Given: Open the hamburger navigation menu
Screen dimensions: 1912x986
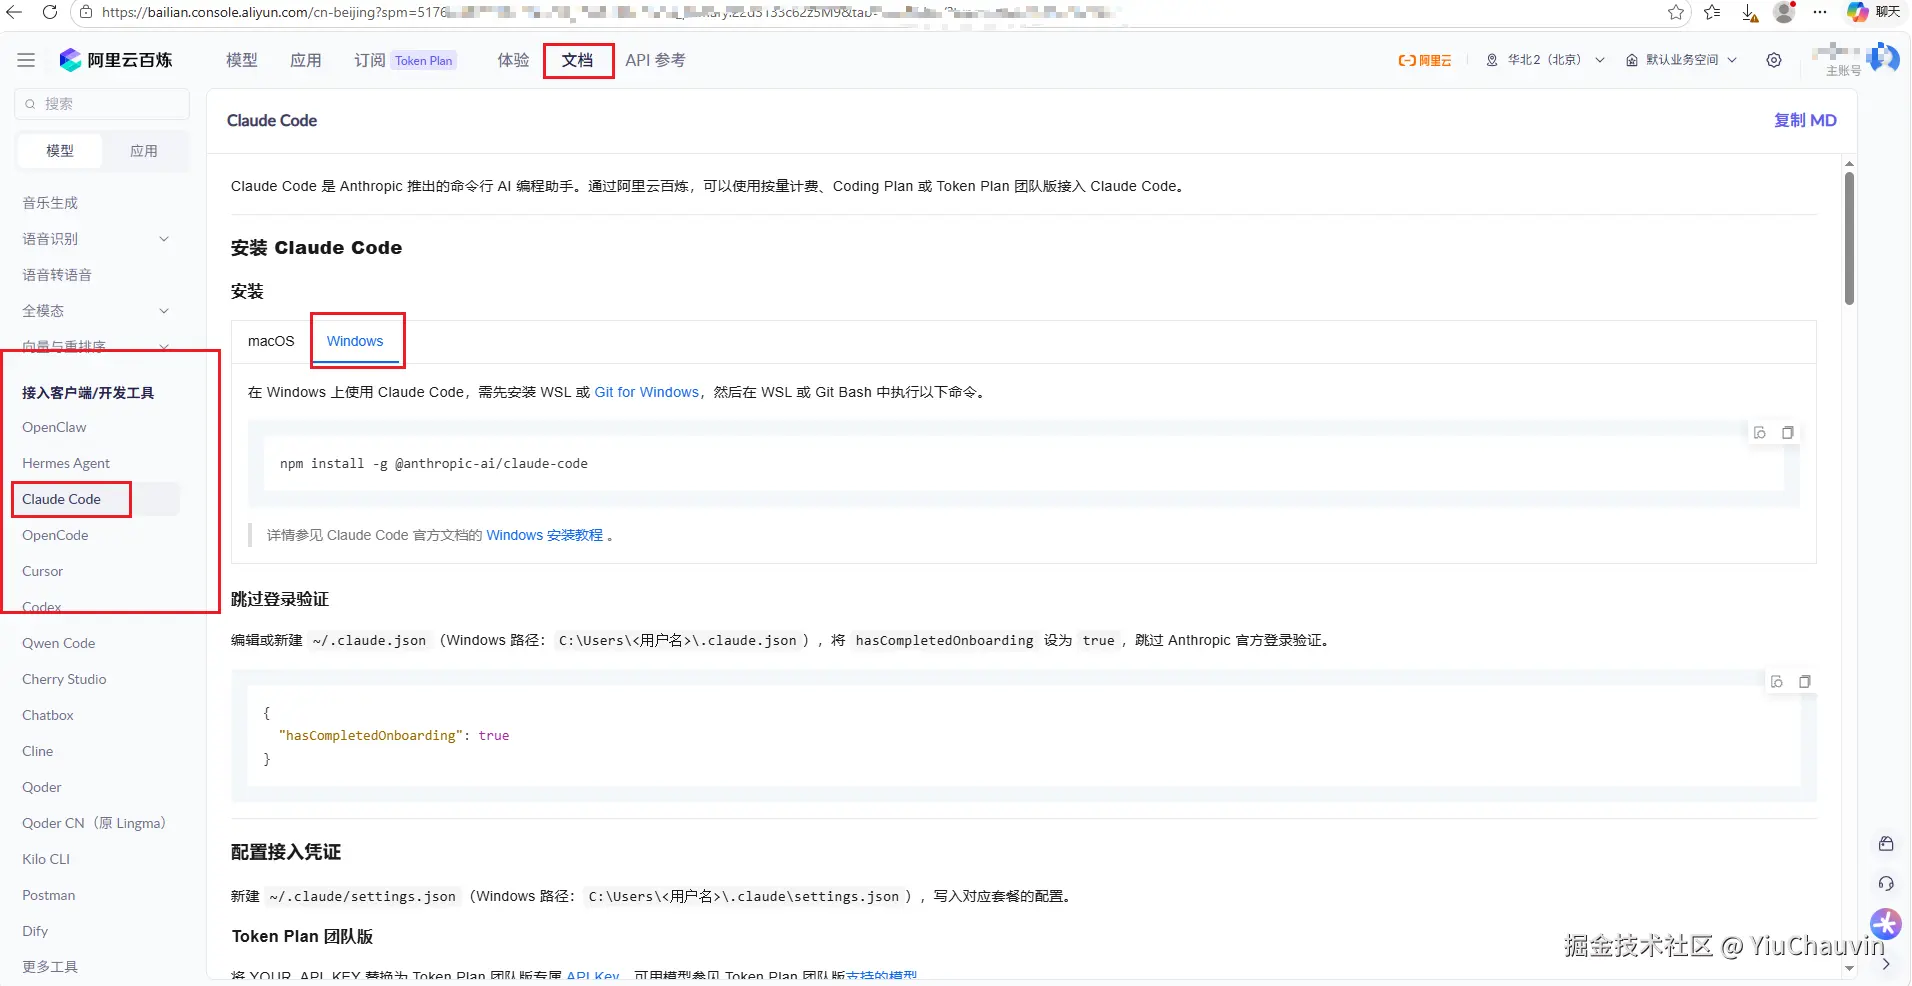Looking at the screenshot, I should (26, 60).
